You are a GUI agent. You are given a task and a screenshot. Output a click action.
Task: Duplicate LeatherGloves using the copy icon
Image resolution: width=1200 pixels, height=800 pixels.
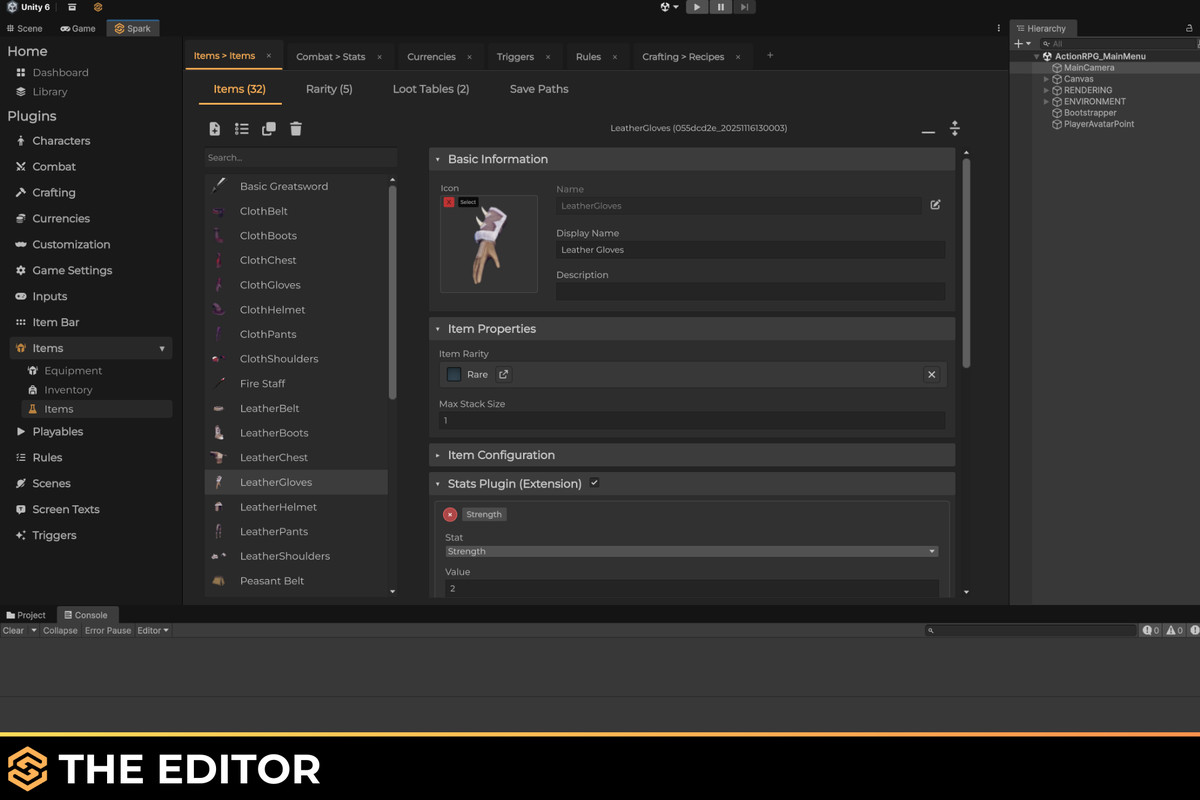tap(267, 128)
